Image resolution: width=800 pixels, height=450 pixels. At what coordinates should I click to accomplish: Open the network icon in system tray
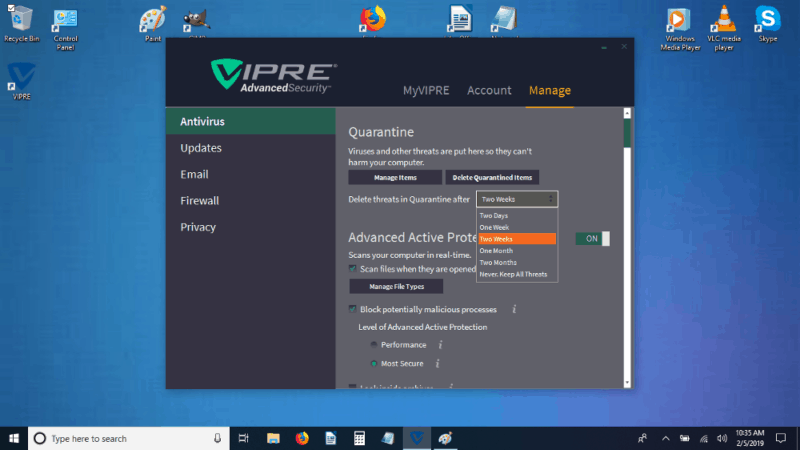pyautogui.click(x=704, y=438)
